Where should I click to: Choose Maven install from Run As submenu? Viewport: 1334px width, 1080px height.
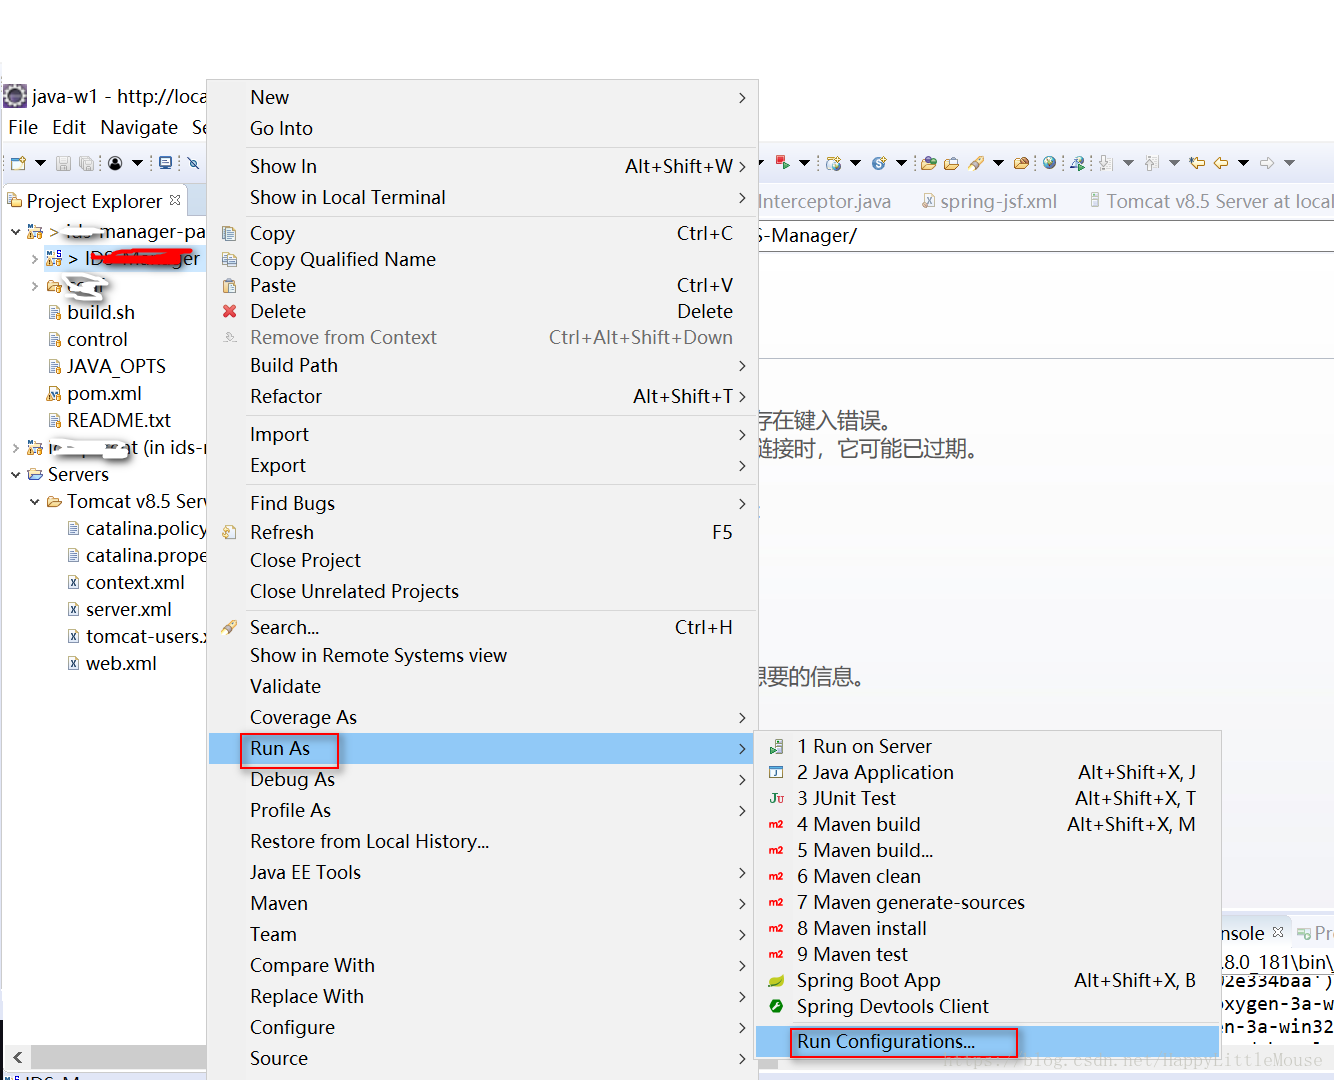tap(987, 928)
